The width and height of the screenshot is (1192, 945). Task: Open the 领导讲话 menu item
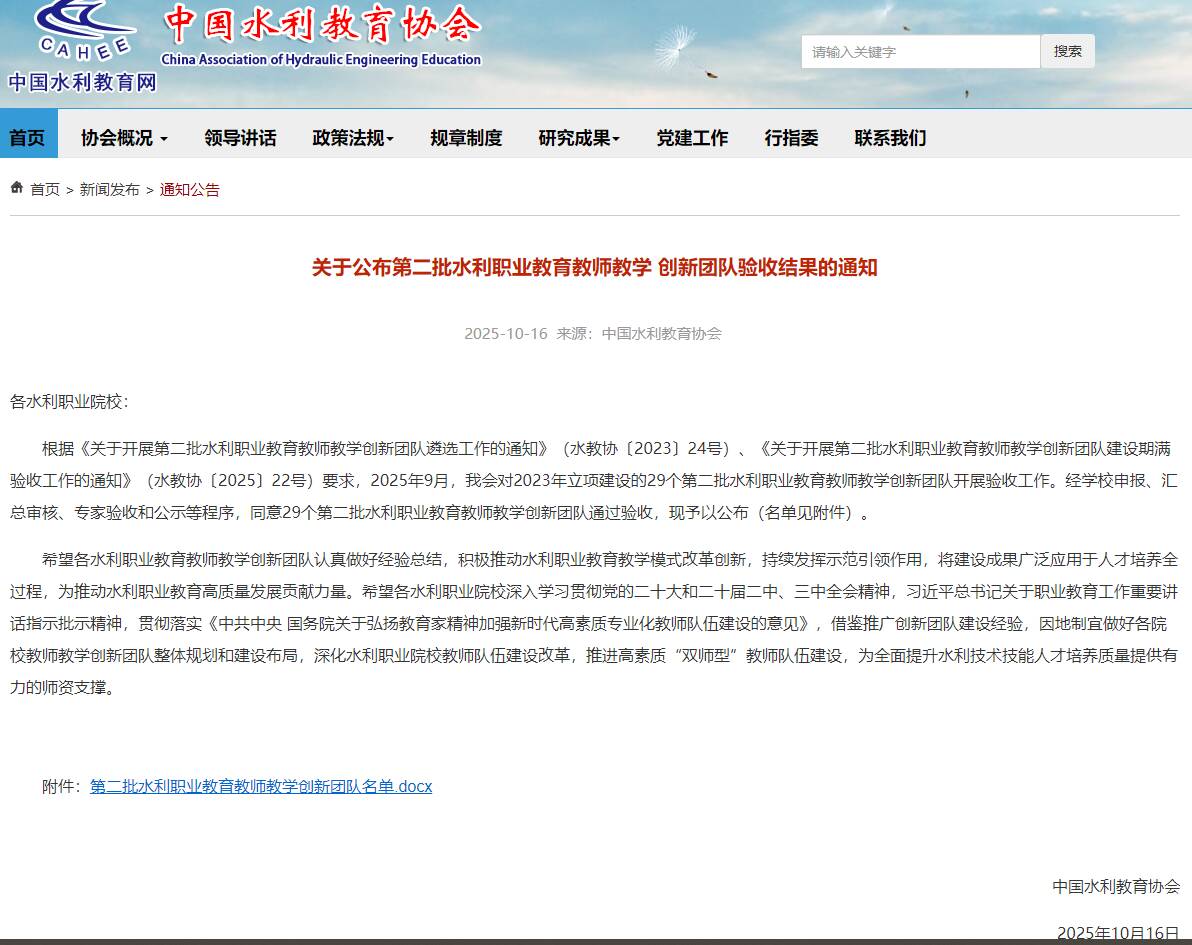click(240, 138)
